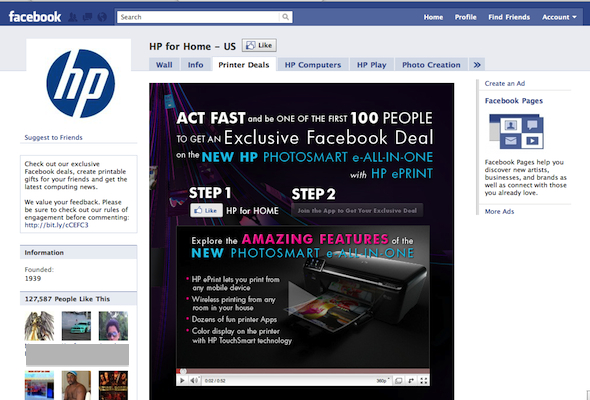Click the Facebook logo in the header
This screenshot has width=590, height=400.
[x=35, y=17]
